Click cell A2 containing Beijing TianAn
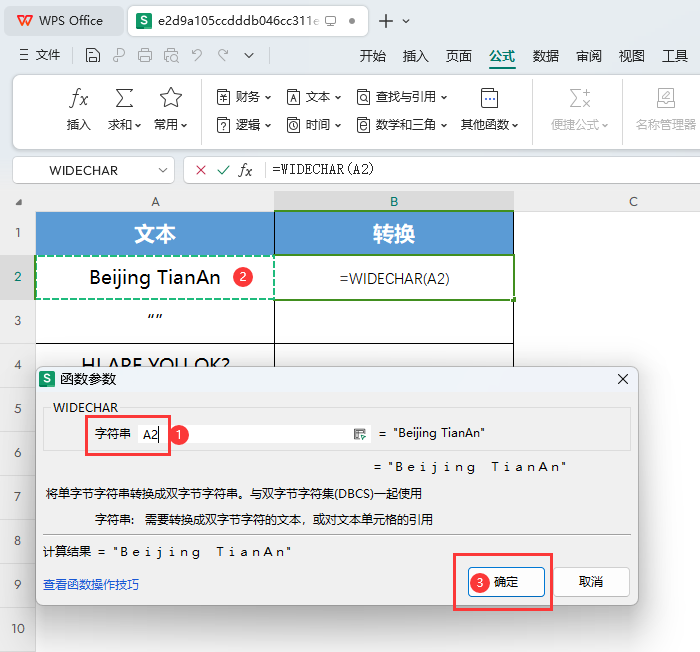 pyautogui.click(x=155, y=277)
